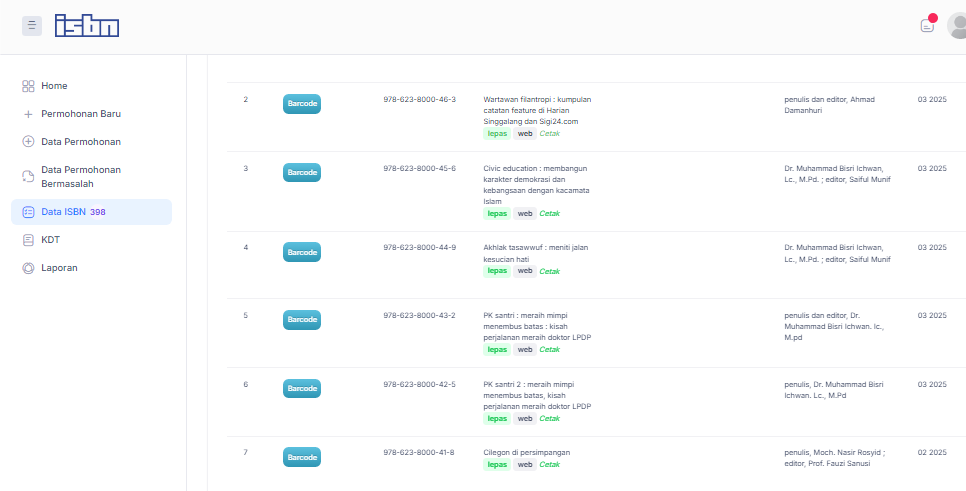Click the ISBN logo in header
The image size is (966, 491).
[87, 26]
